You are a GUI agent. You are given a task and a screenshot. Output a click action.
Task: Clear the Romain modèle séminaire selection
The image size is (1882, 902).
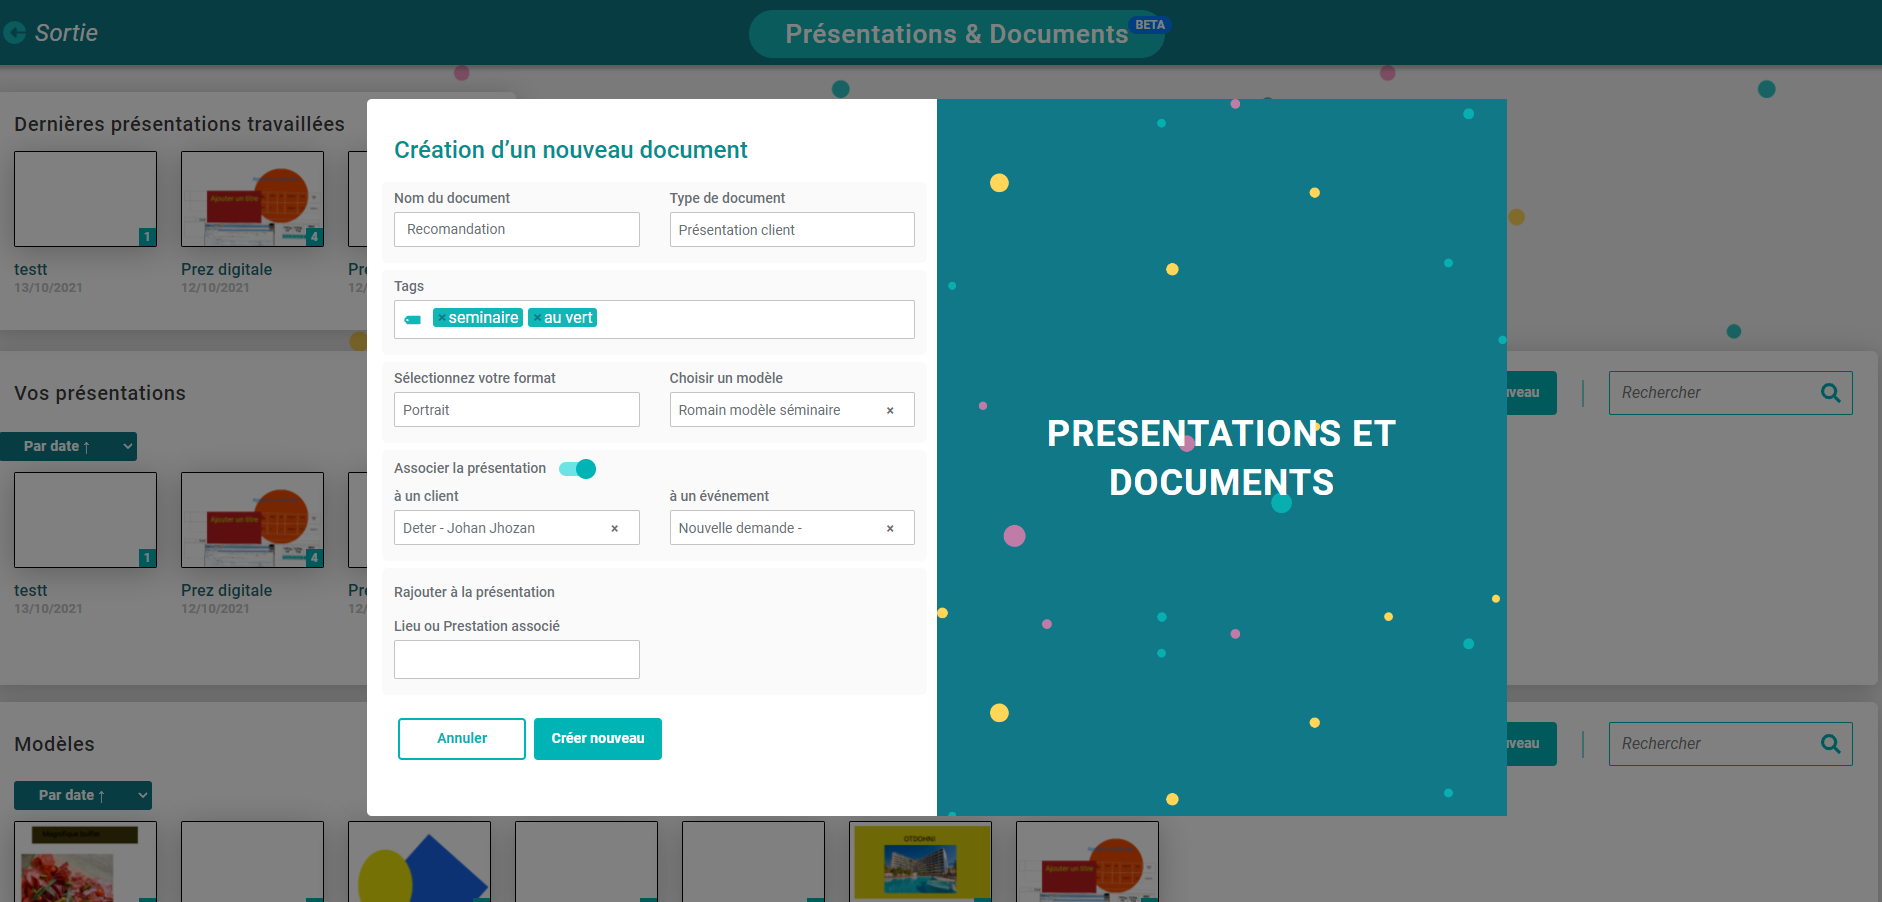890,410
